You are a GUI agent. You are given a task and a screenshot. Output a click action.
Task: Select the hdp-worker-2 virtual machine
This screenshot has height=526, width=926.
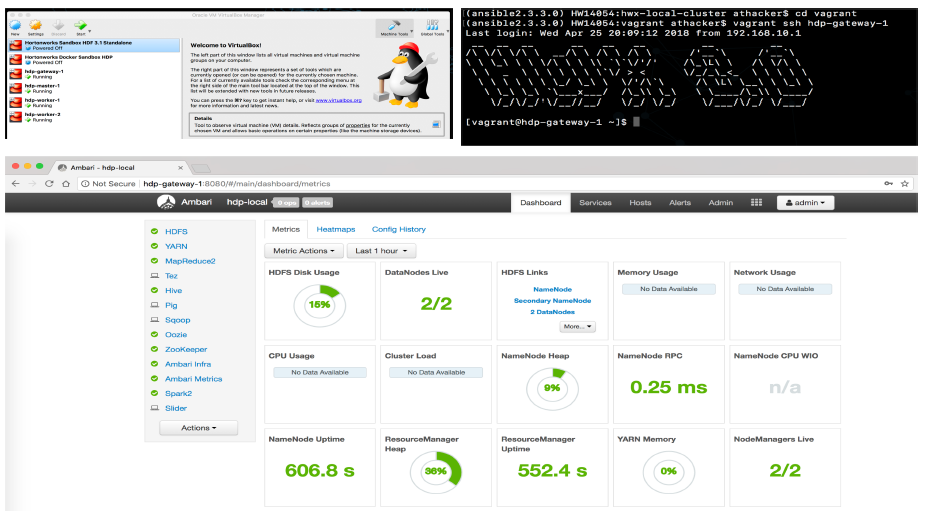coord(94,117)
